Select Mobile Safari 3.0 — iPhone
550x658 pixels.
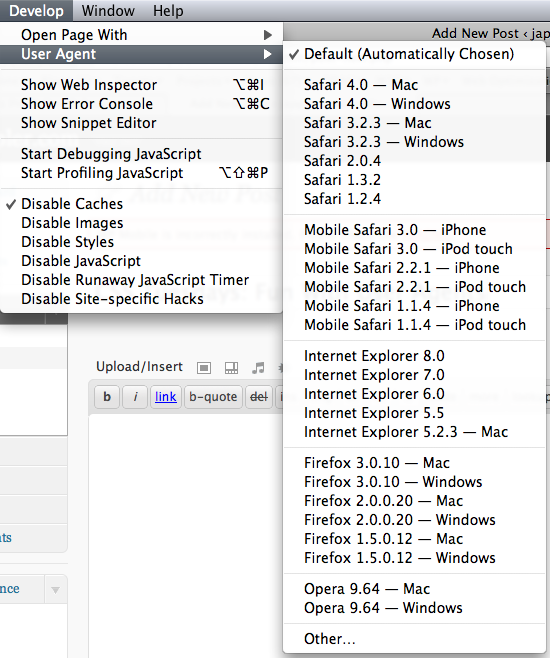(414, 230)
